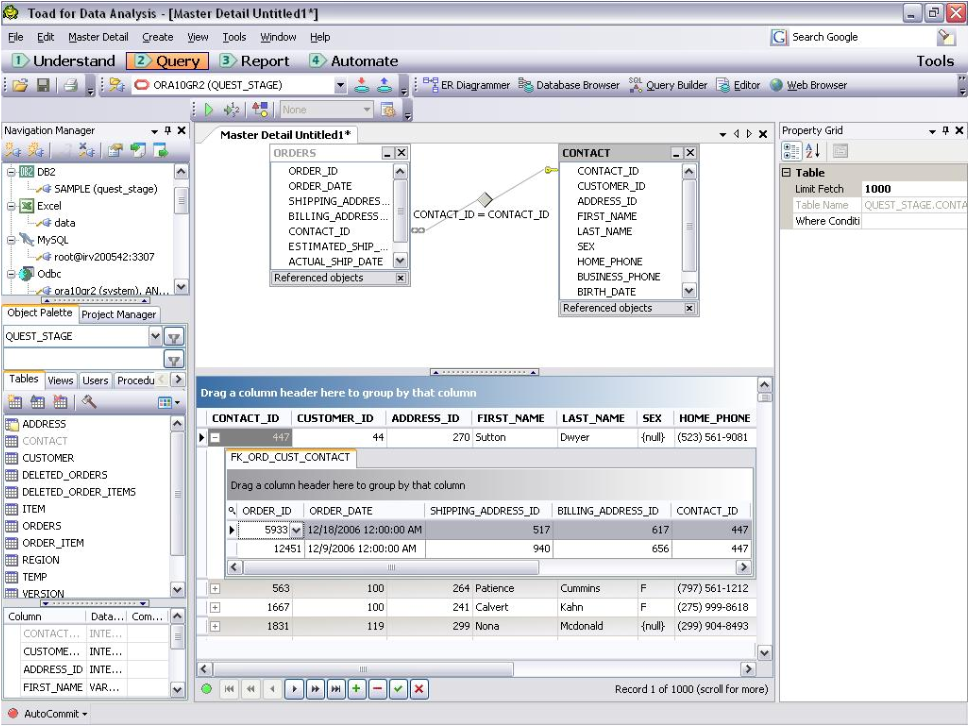Open the QUEST_STAGE schema dropdown

pos(155,336)
